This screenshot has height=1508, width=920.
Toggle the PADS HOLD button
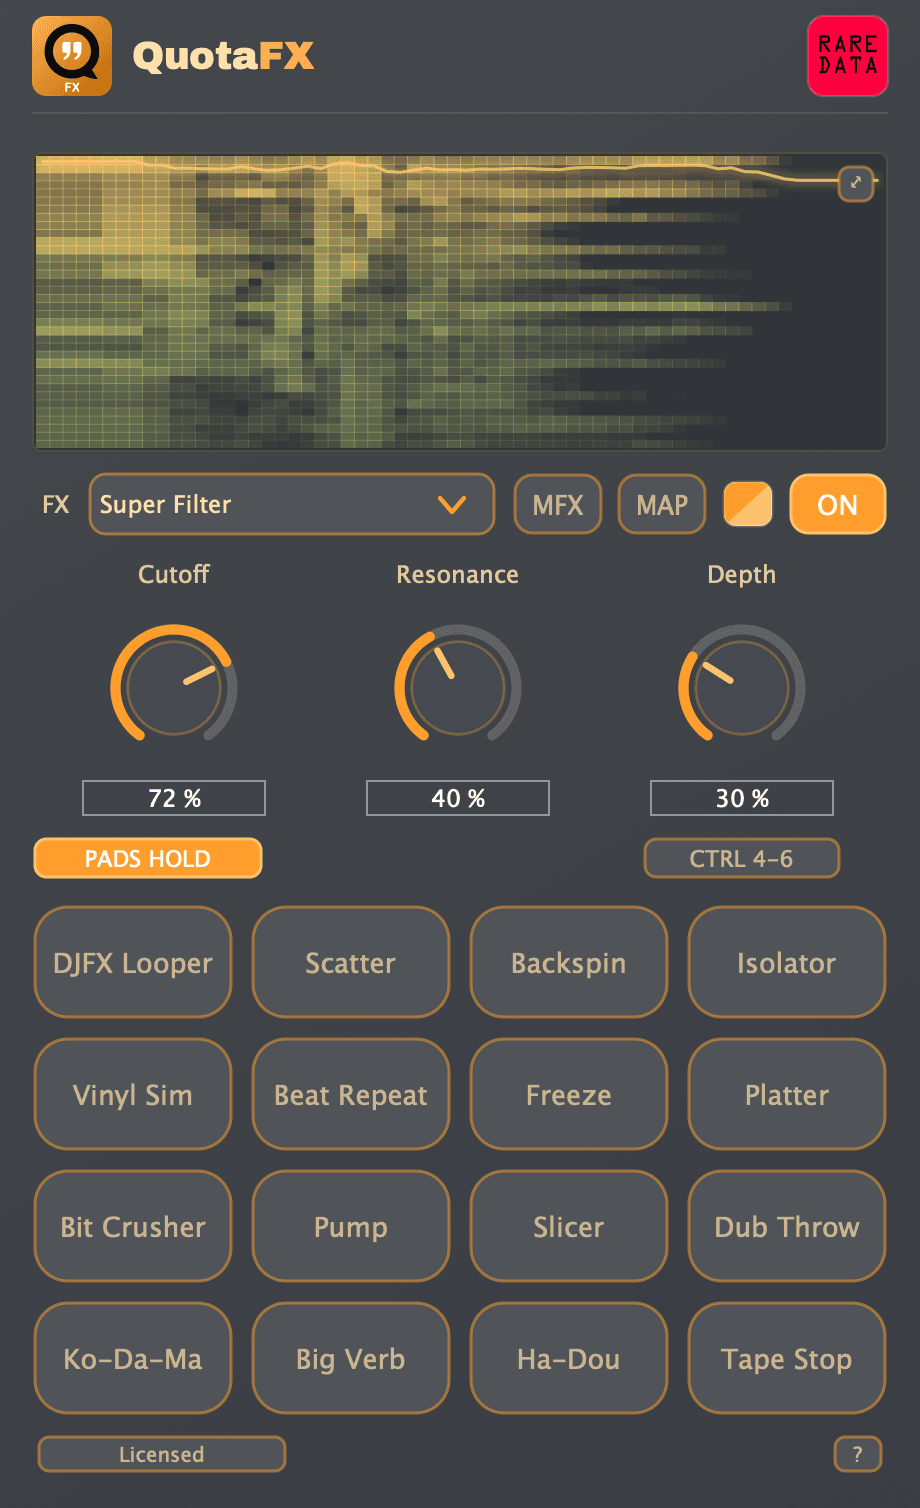(x=148, y=858)
